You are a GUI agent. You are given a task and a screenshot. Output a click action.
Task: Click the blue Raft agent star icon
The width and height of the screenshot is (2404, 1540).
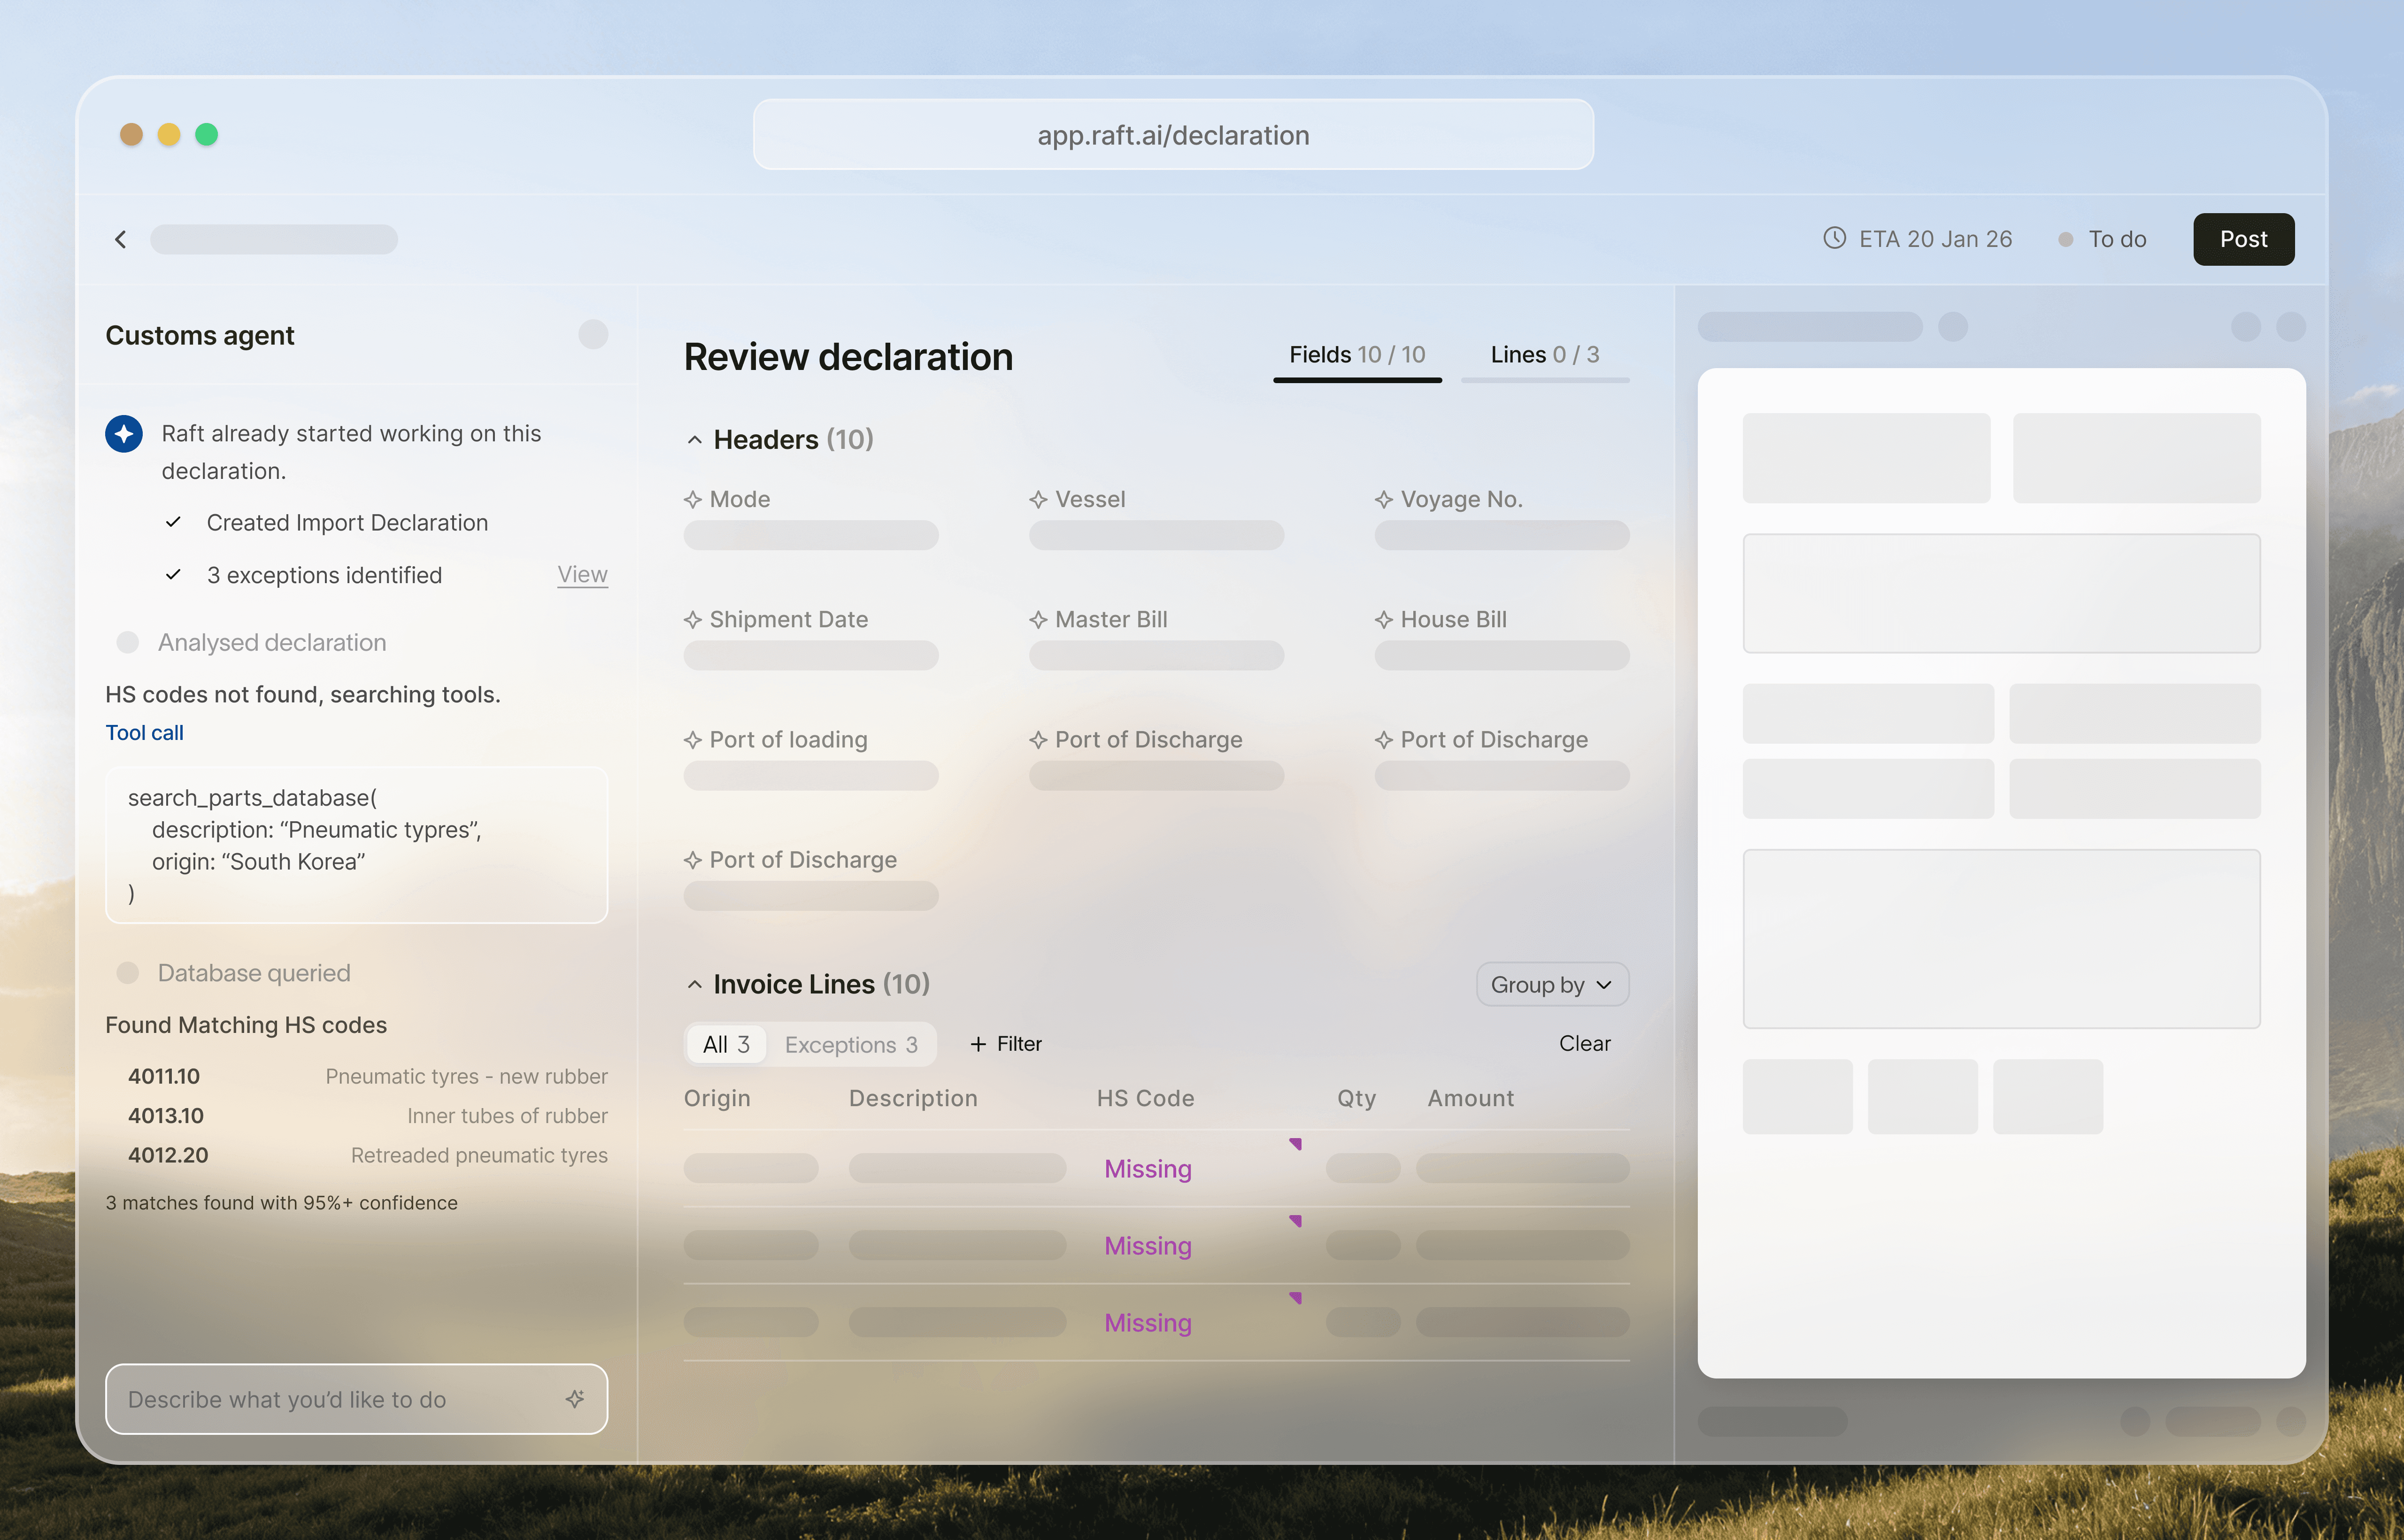coord(124,434)
